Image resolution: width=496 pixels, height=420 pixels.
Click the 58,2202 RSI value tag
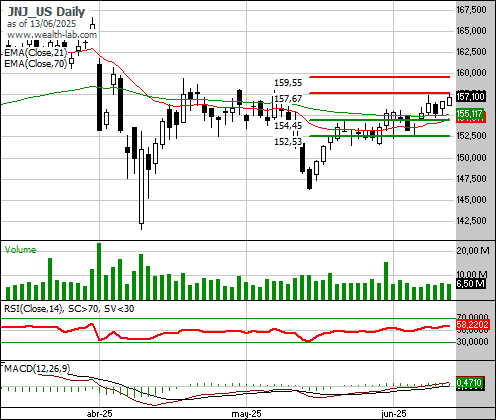click(473, 324)
